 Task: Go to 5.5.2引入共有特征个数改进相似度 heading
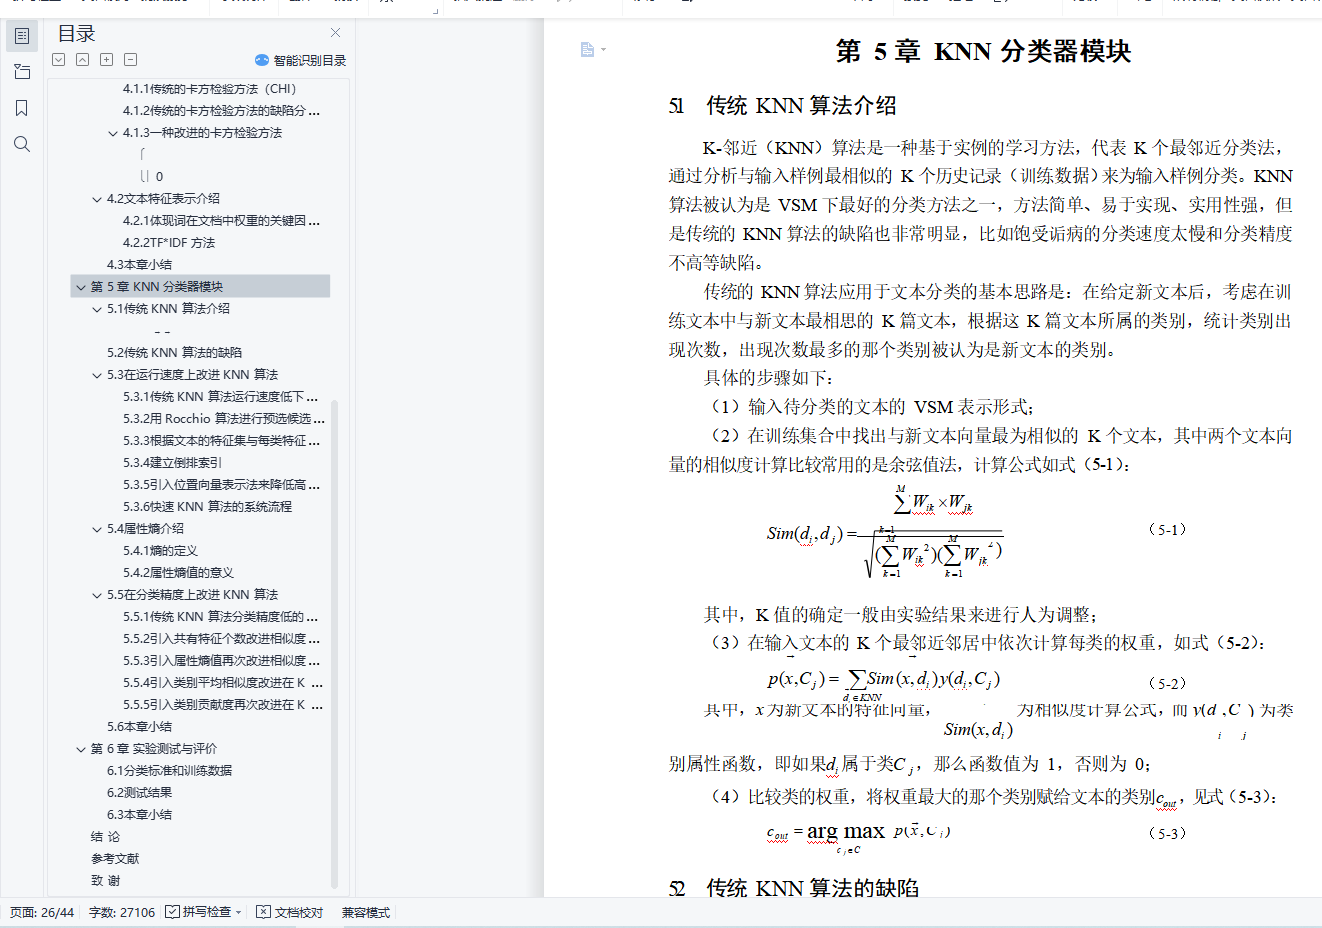pyautogui.click(x=222, y=639)
